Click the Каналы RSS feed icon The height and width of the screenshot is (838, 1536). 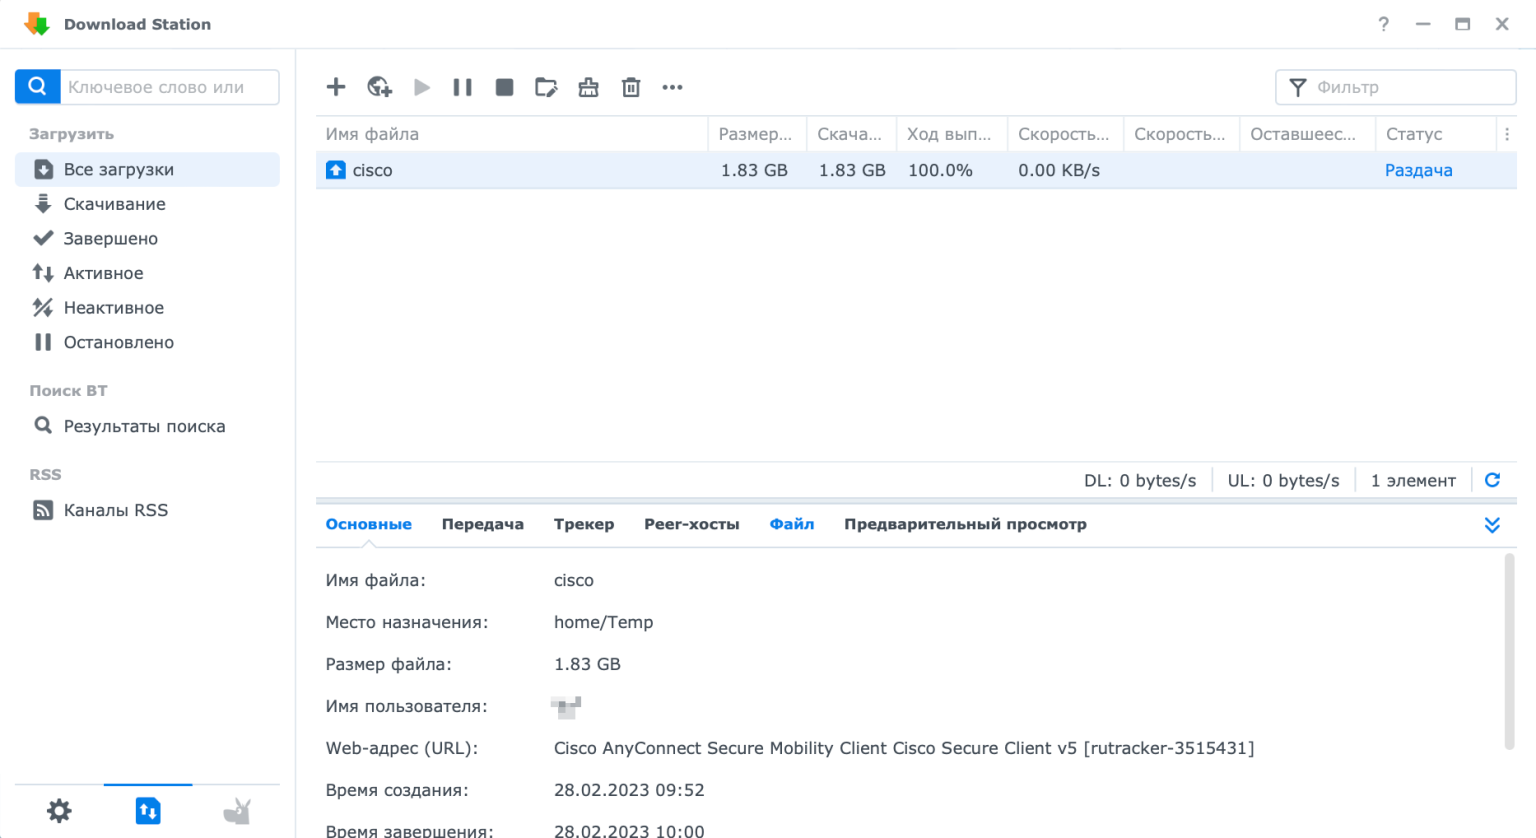(x=43, y=510)
